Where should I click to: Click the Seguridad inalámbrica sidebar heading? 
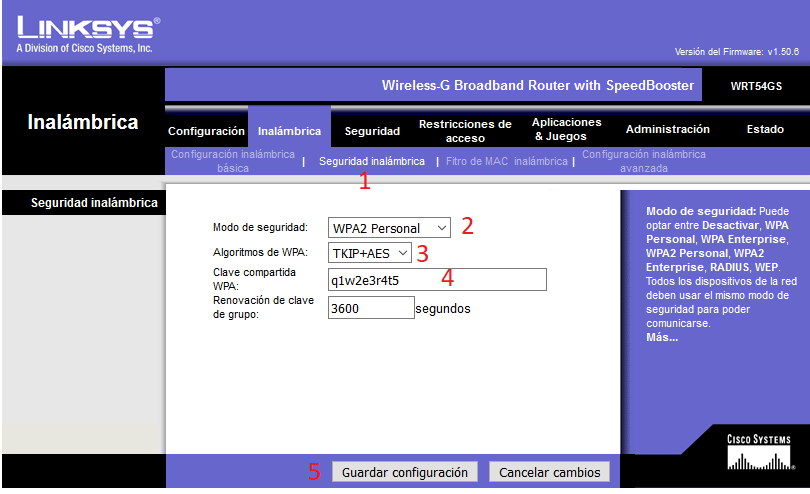click(94, 203)
